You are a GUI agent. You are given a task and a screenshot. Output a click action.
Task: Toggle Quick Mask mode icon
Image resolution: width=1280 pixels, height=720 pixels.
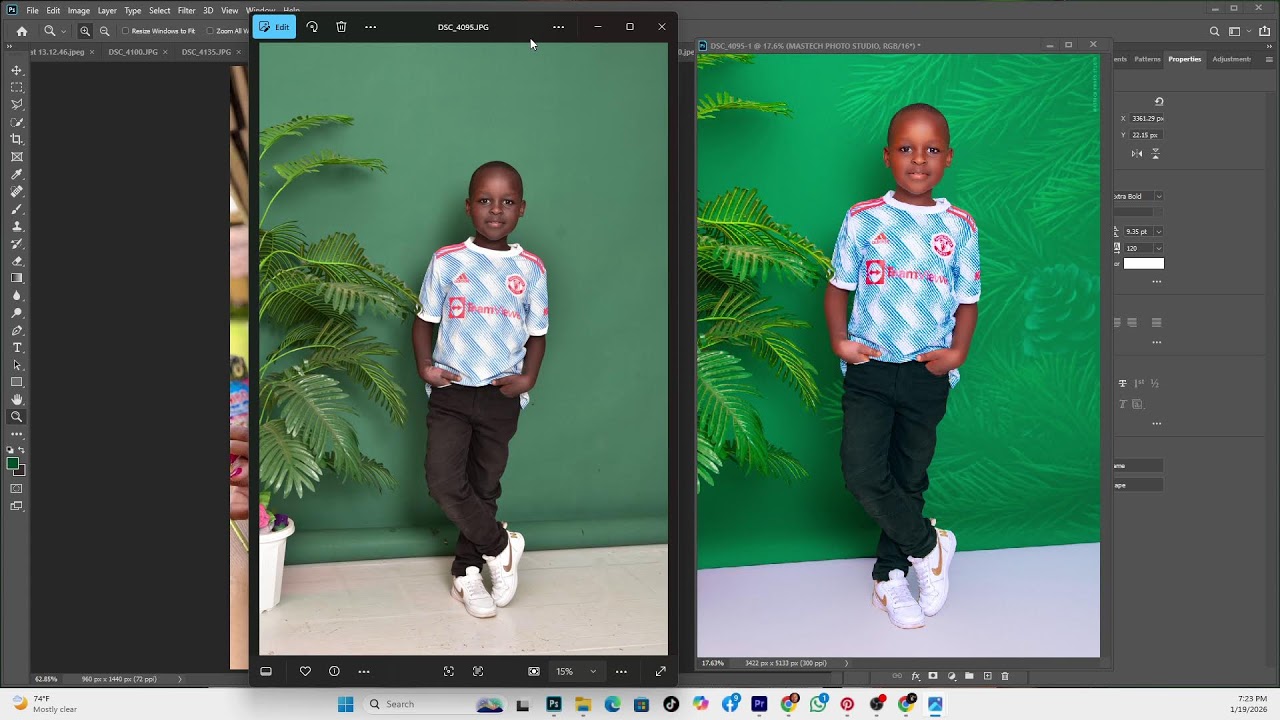(x=17, y=488)
